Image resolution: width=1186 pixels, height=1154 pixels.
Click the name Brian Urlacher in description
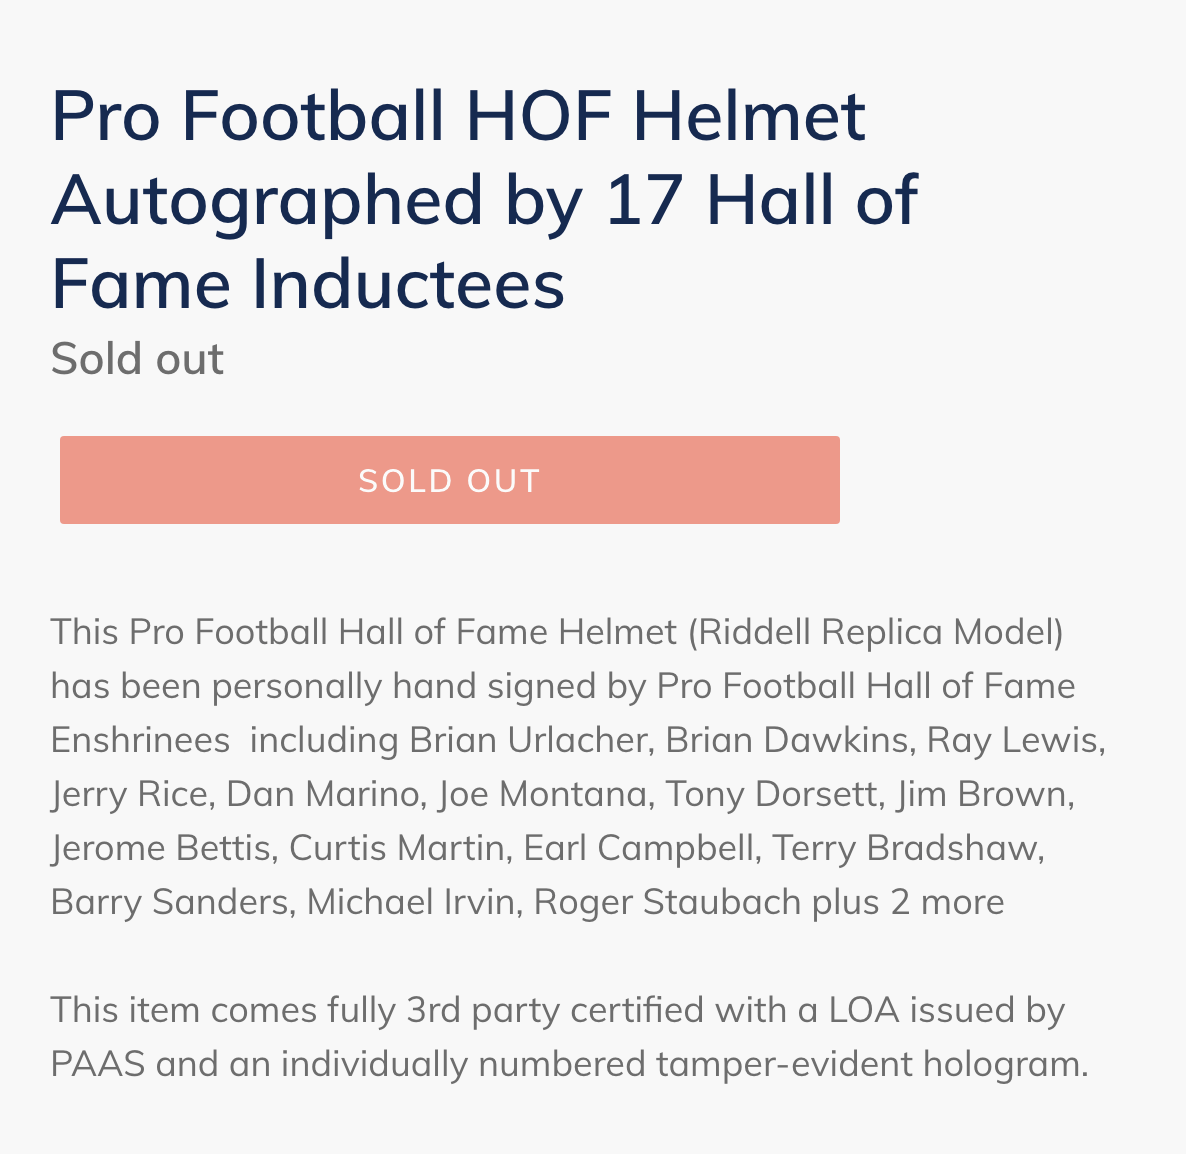pos(529,740)
